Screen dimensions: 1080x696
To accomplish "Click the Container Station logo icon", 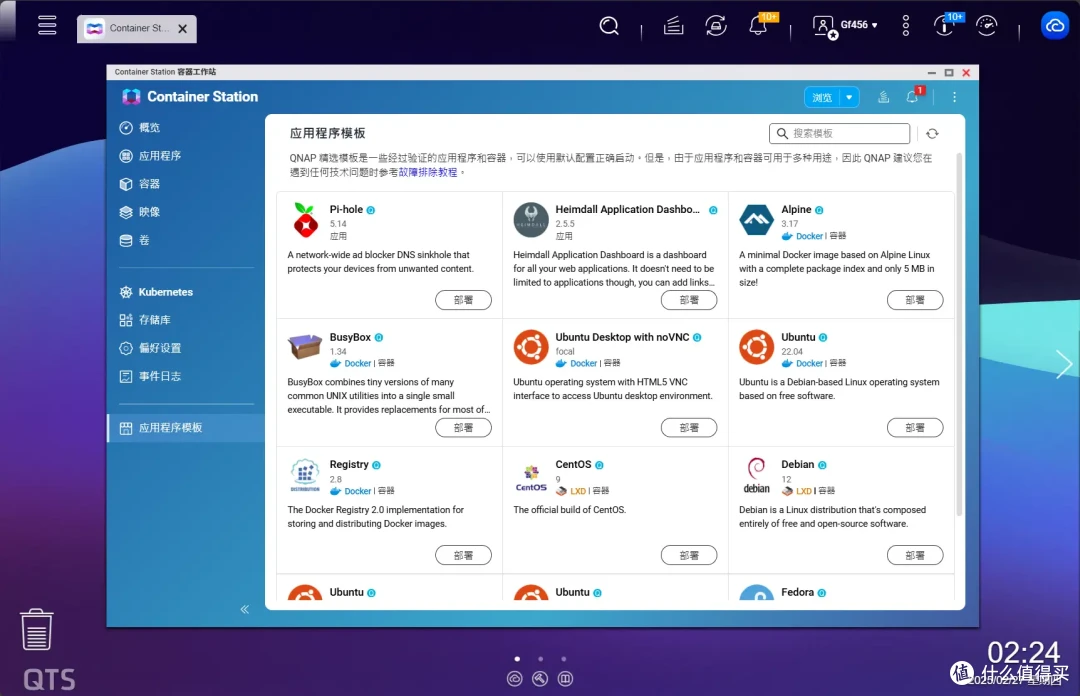I will click(131, 97).
